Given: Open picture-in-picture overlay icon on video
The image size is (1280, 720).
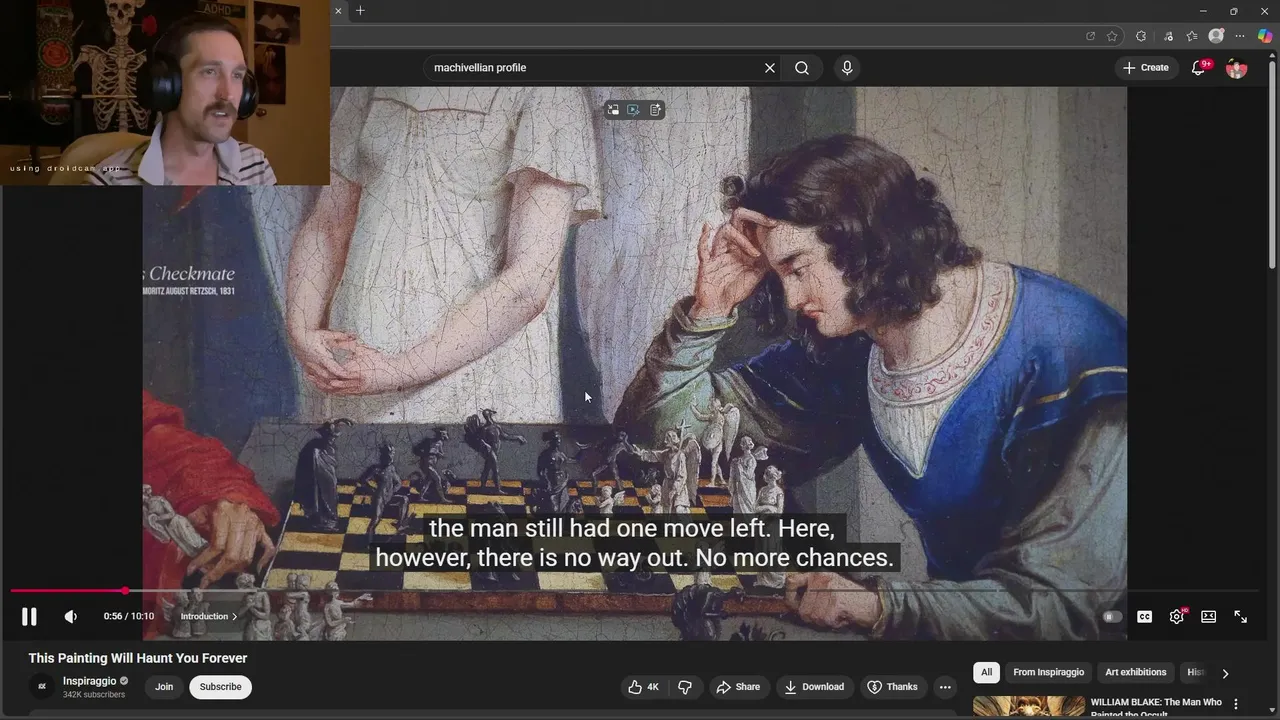Looking at the screenshot, I should pos(613,110).
